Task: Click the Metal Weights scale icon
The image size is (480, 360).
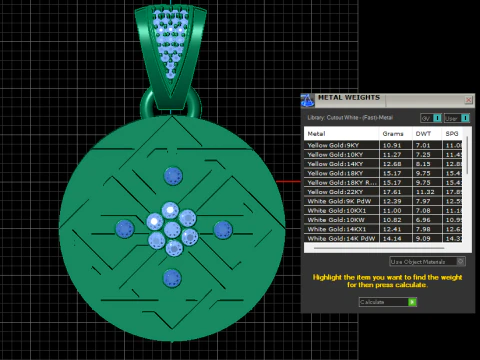Action: click(307, 100)
